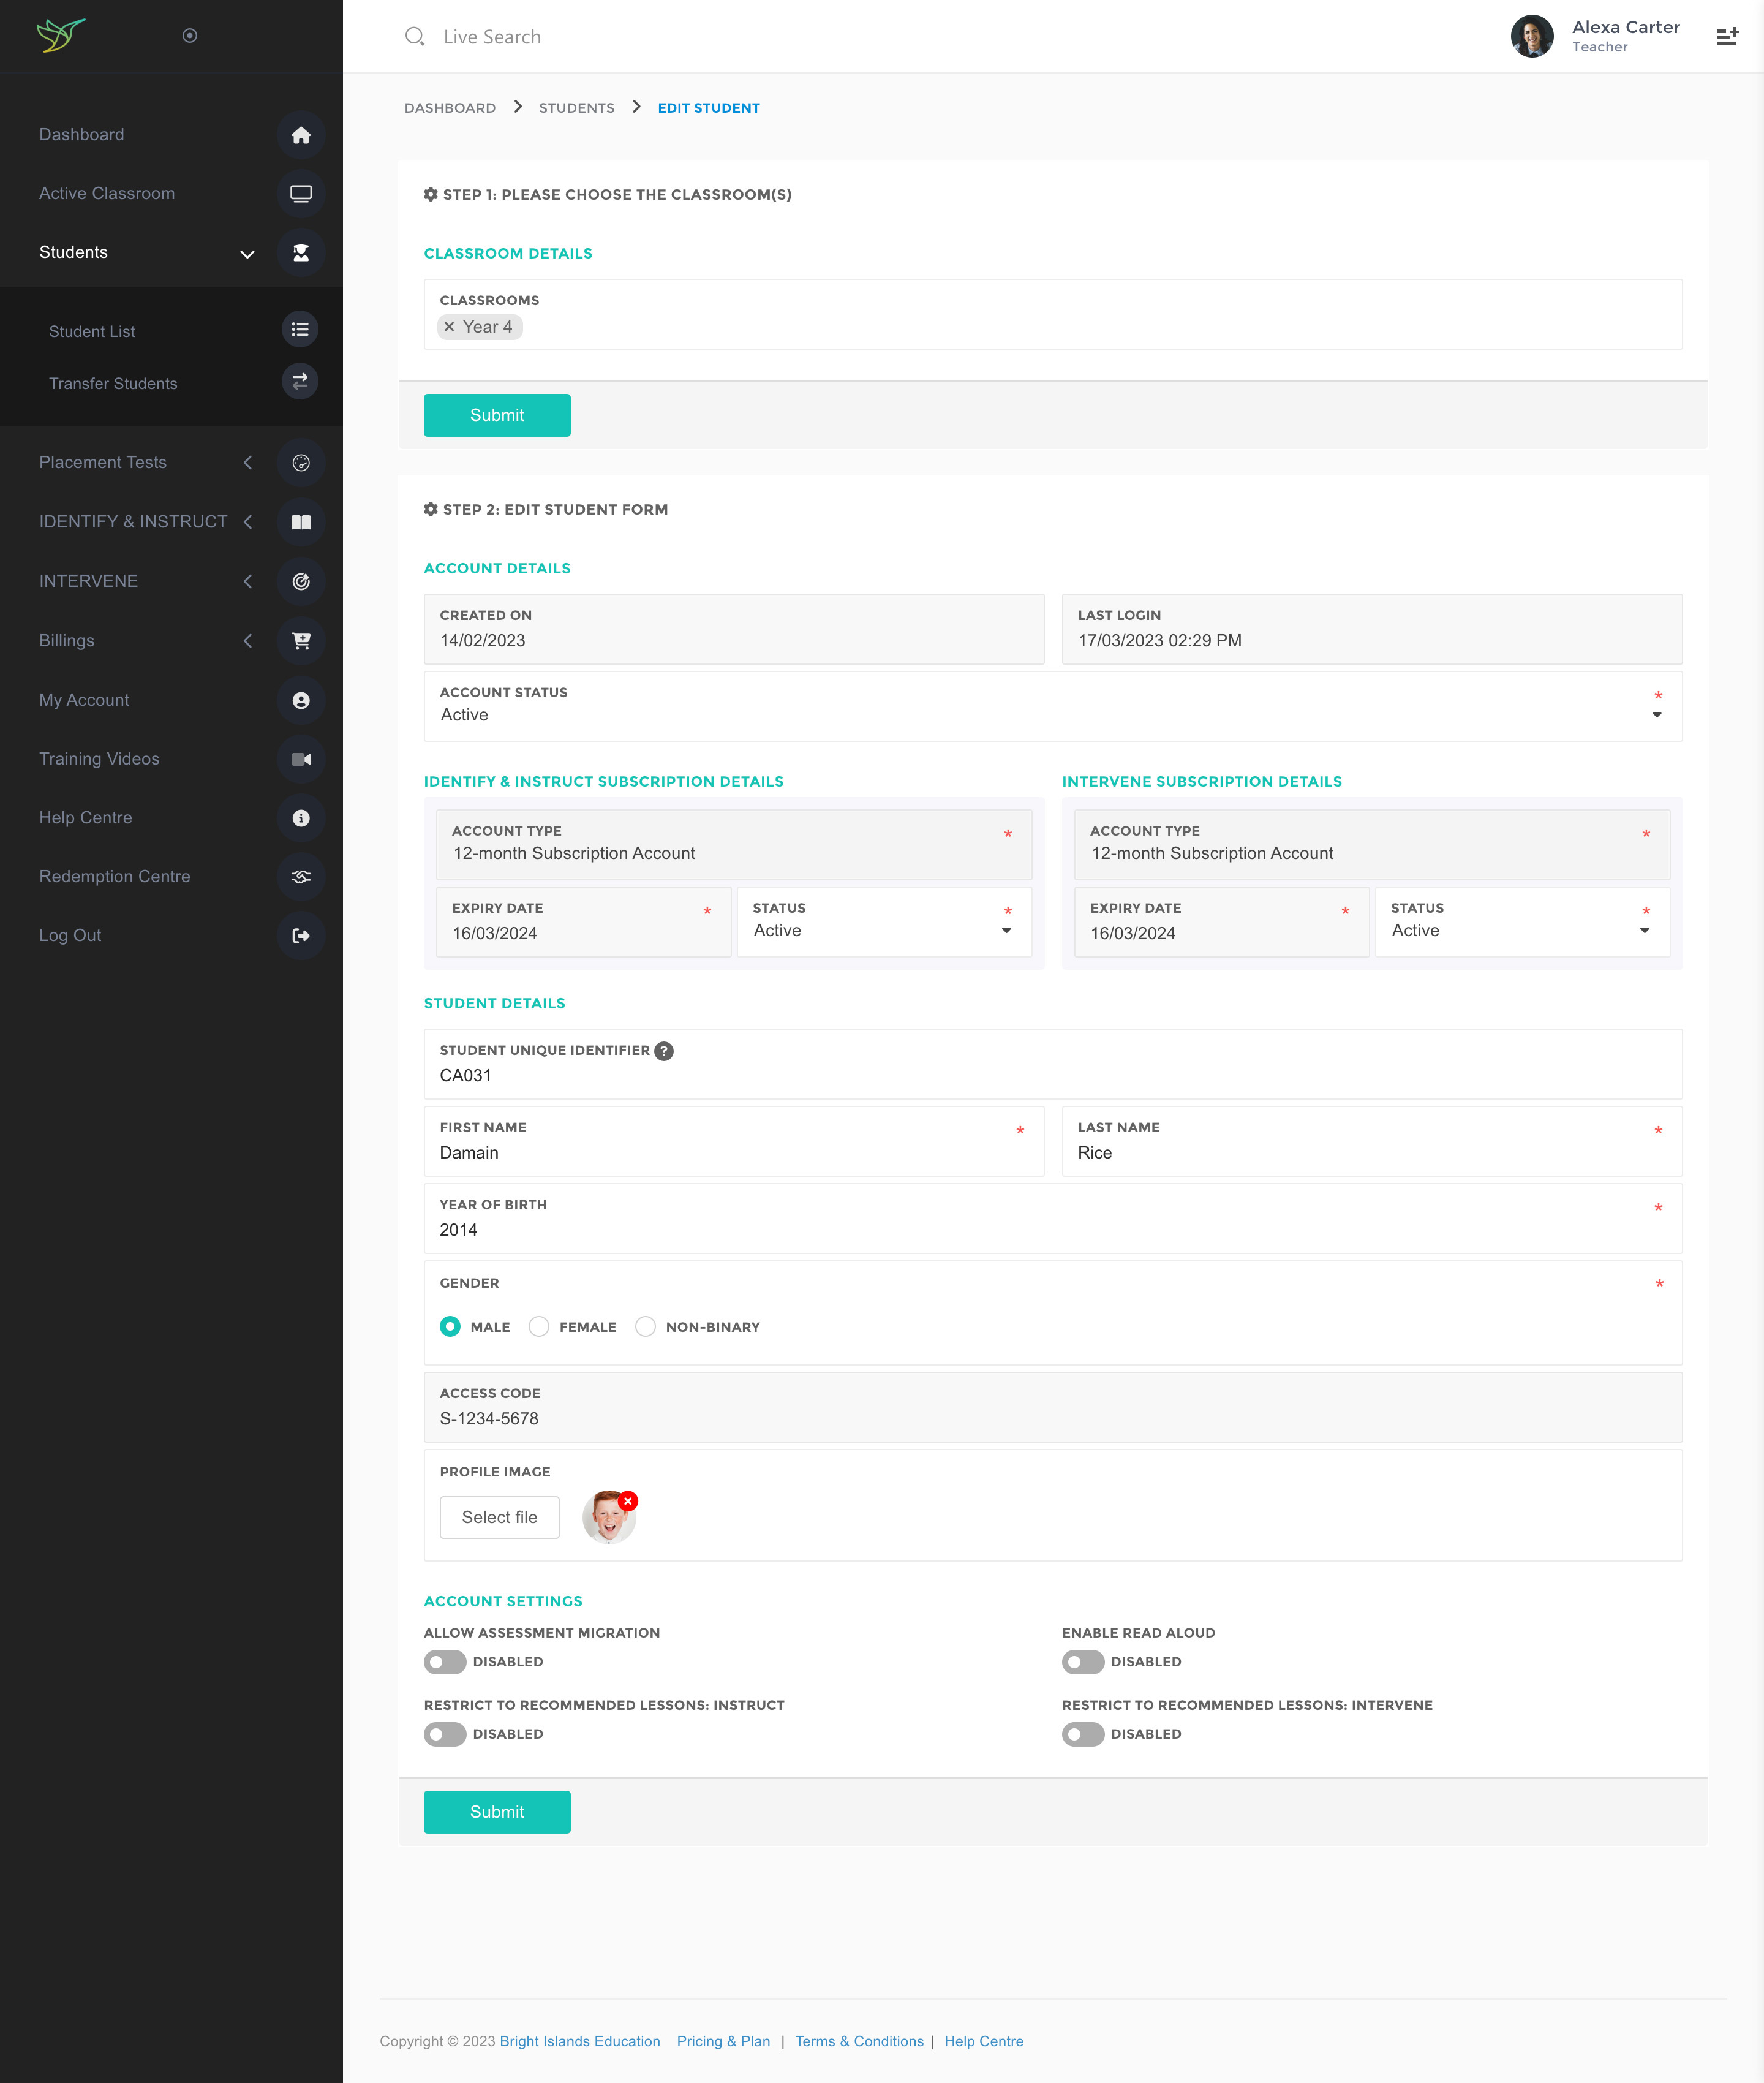Screen dimensions: 1764x2083
Task: Select Female gender radio button
Action: pyautogui.click(x=539, y=1327)
